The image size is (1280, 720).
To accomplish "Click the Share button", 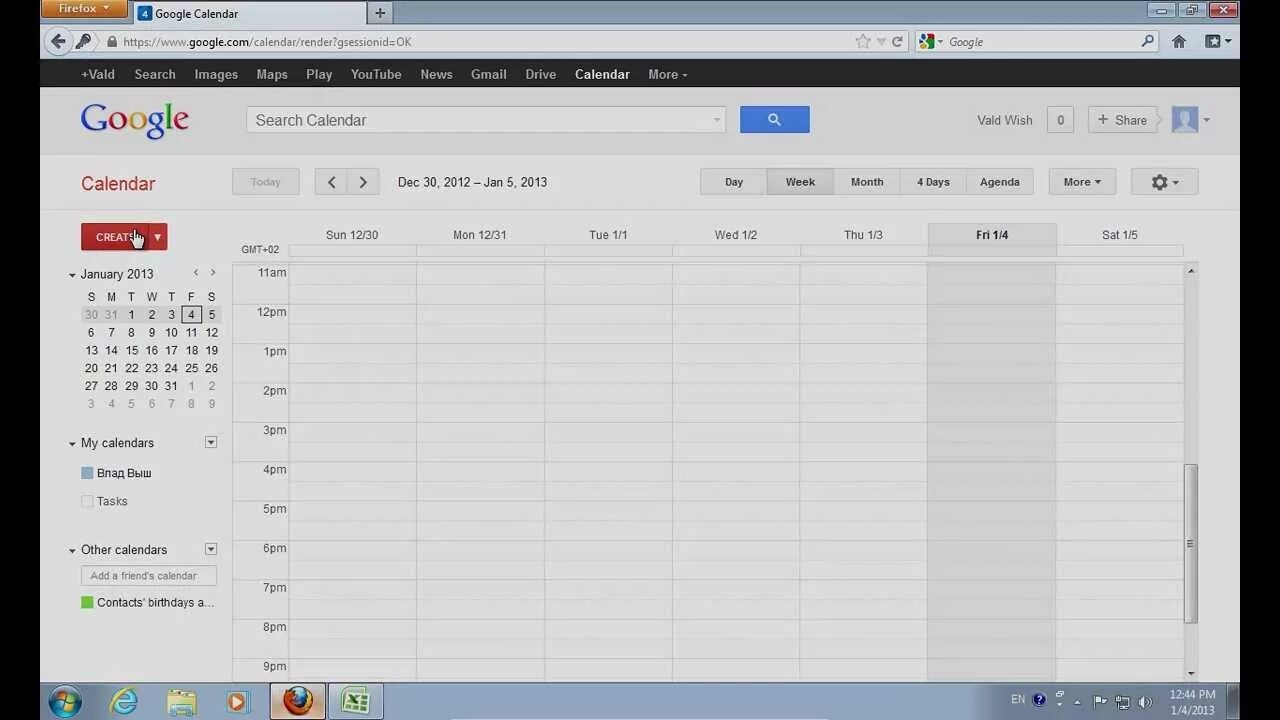I will 1122,120.
